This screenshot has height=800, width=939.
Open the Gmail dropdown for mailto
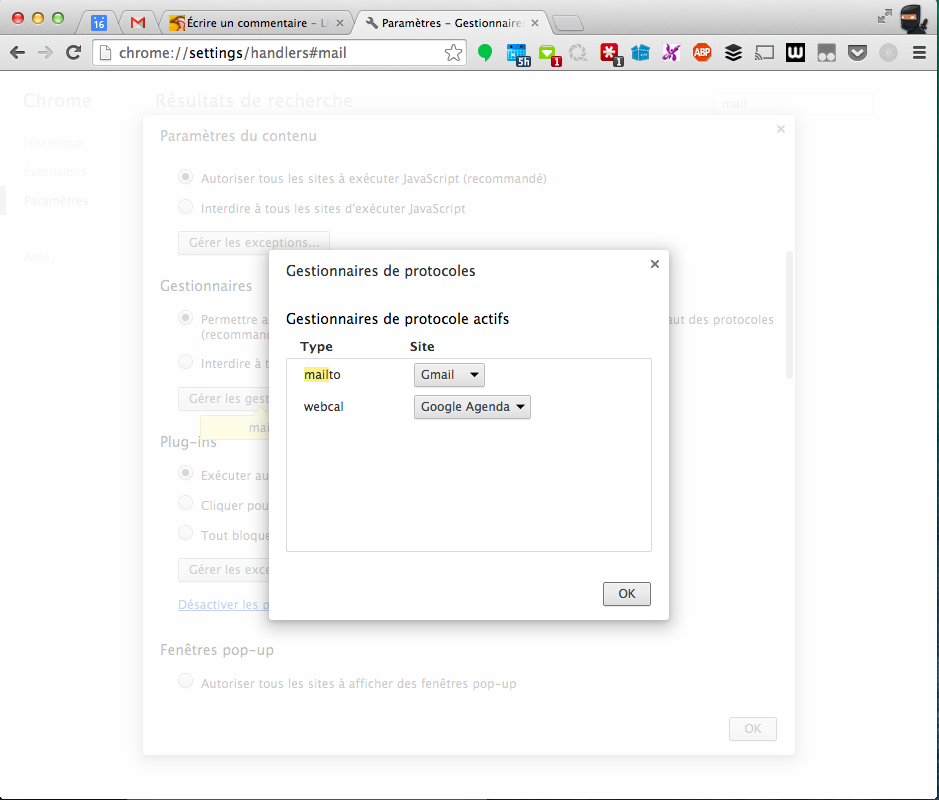point(449,375)
